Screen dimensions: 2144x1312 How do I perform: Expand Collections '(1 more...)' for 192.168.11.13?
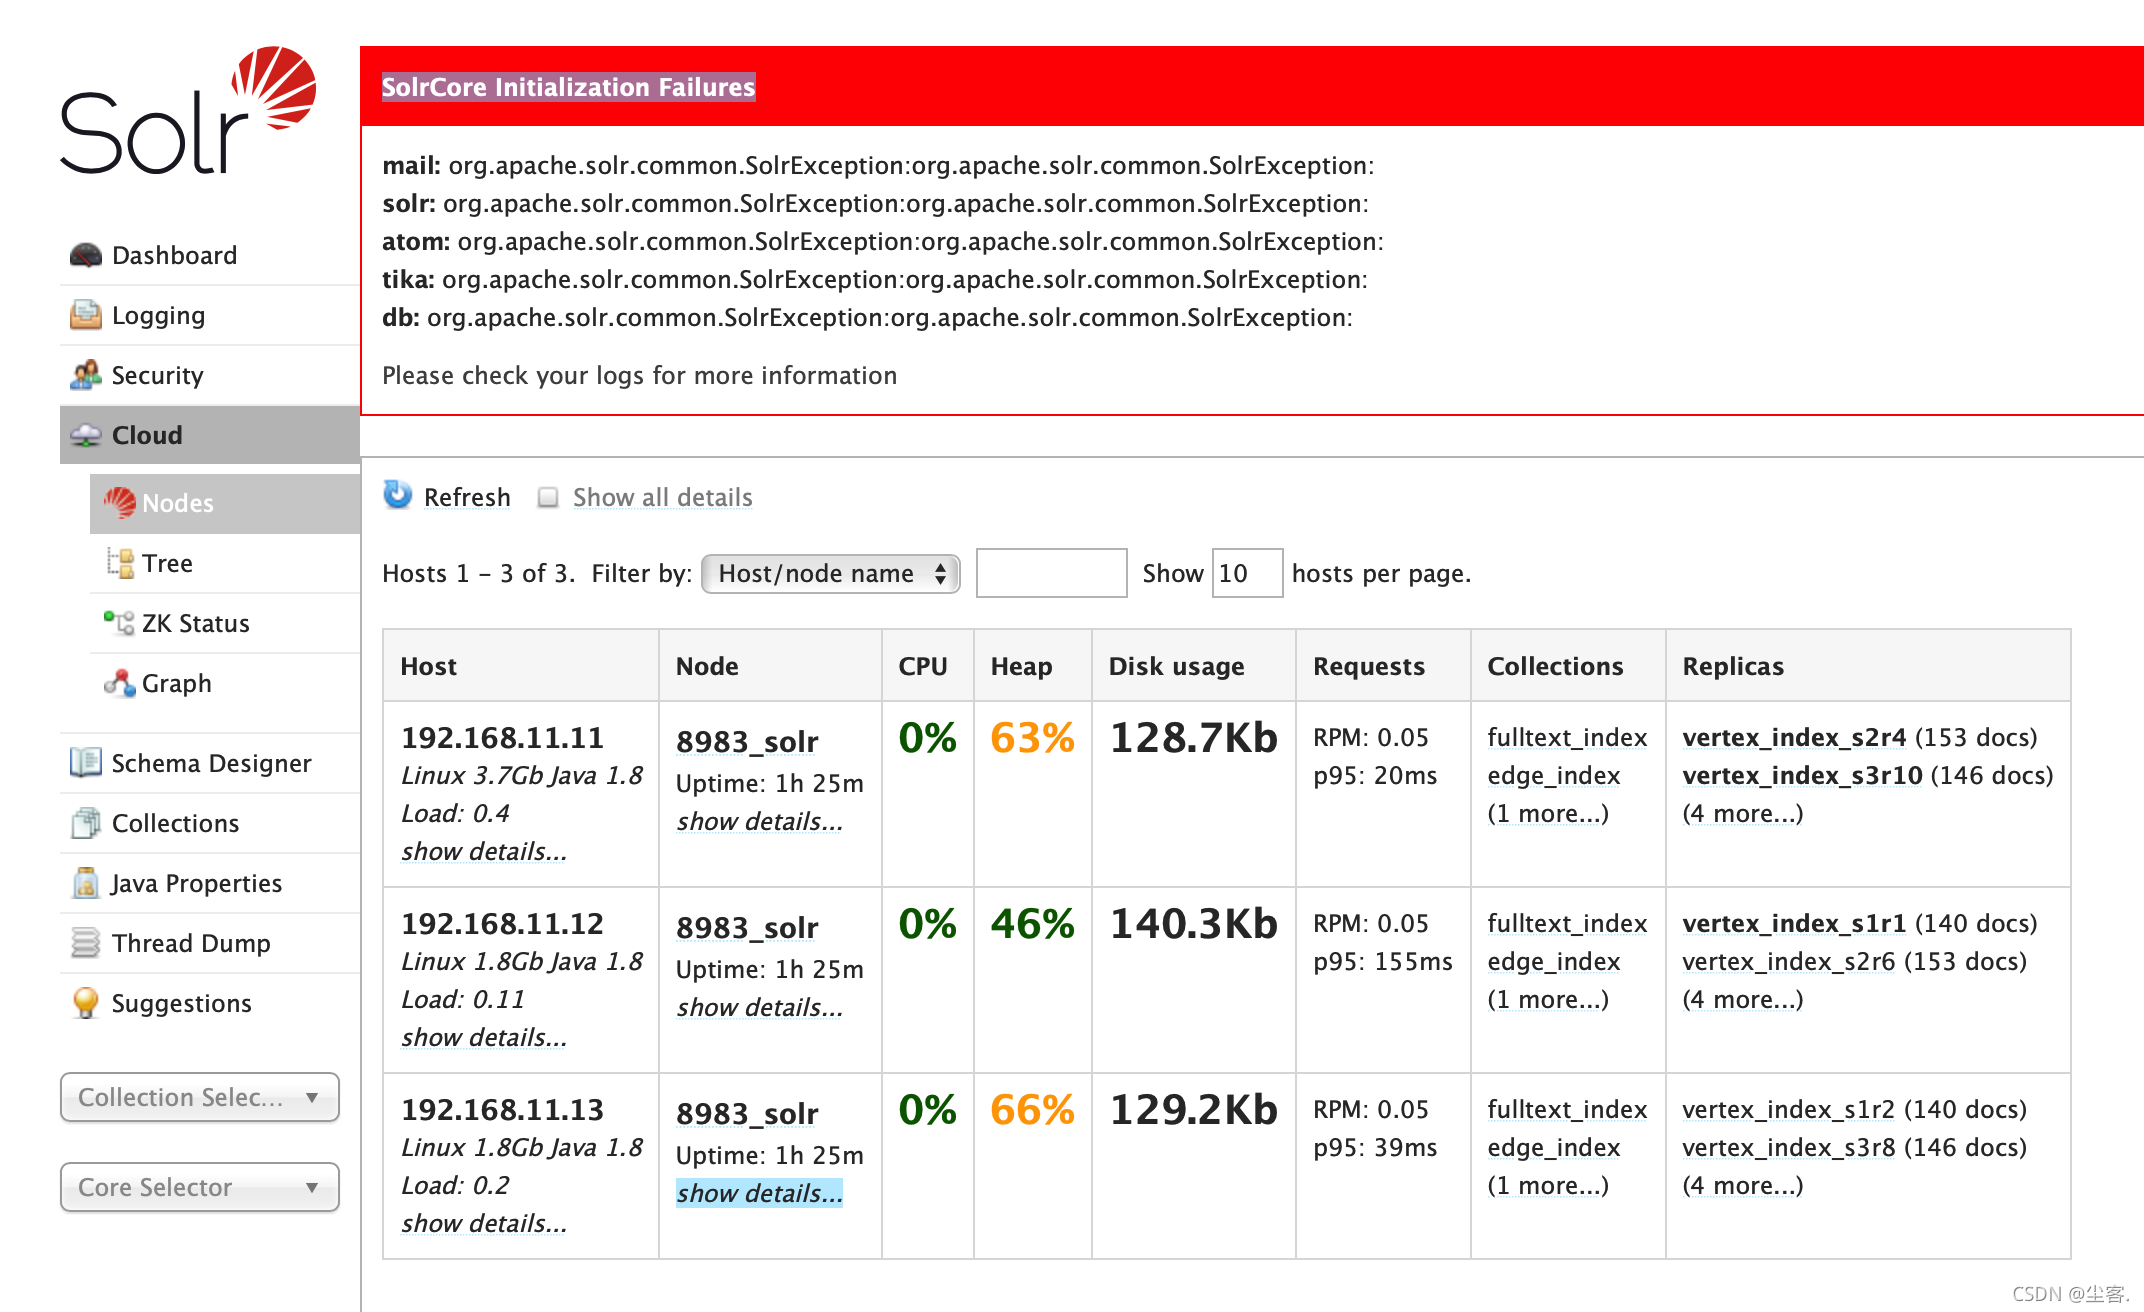click(1548, 1185)
